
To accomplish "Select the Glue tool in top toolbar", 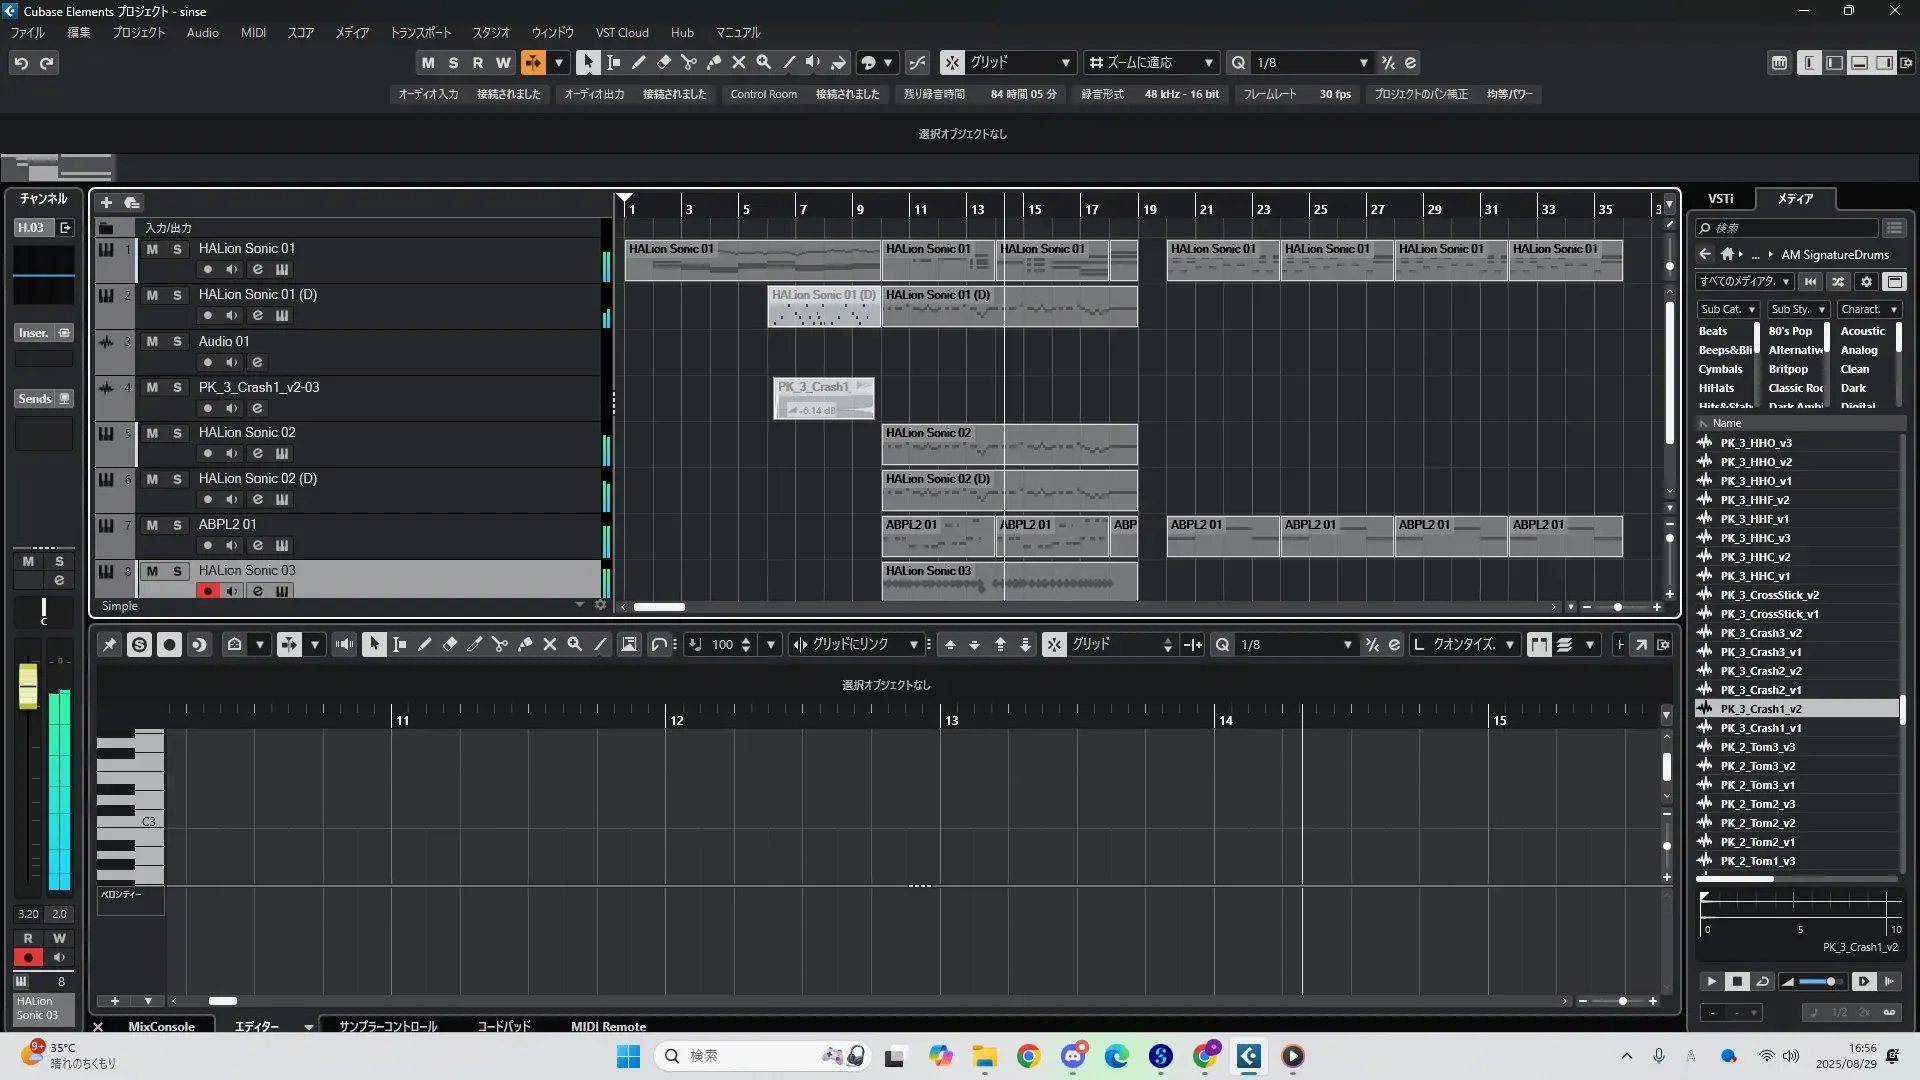I will (x=714, y=63).
